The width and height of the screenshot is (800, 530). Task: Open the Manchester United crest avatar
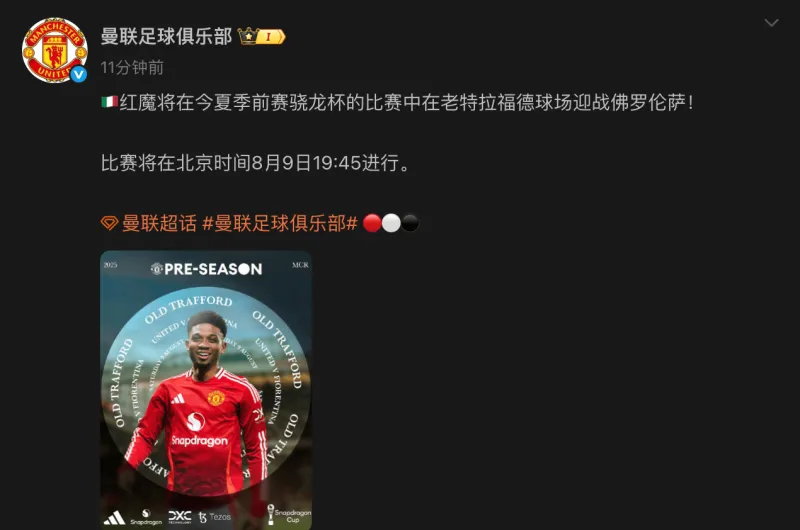[x=55, y=51]
